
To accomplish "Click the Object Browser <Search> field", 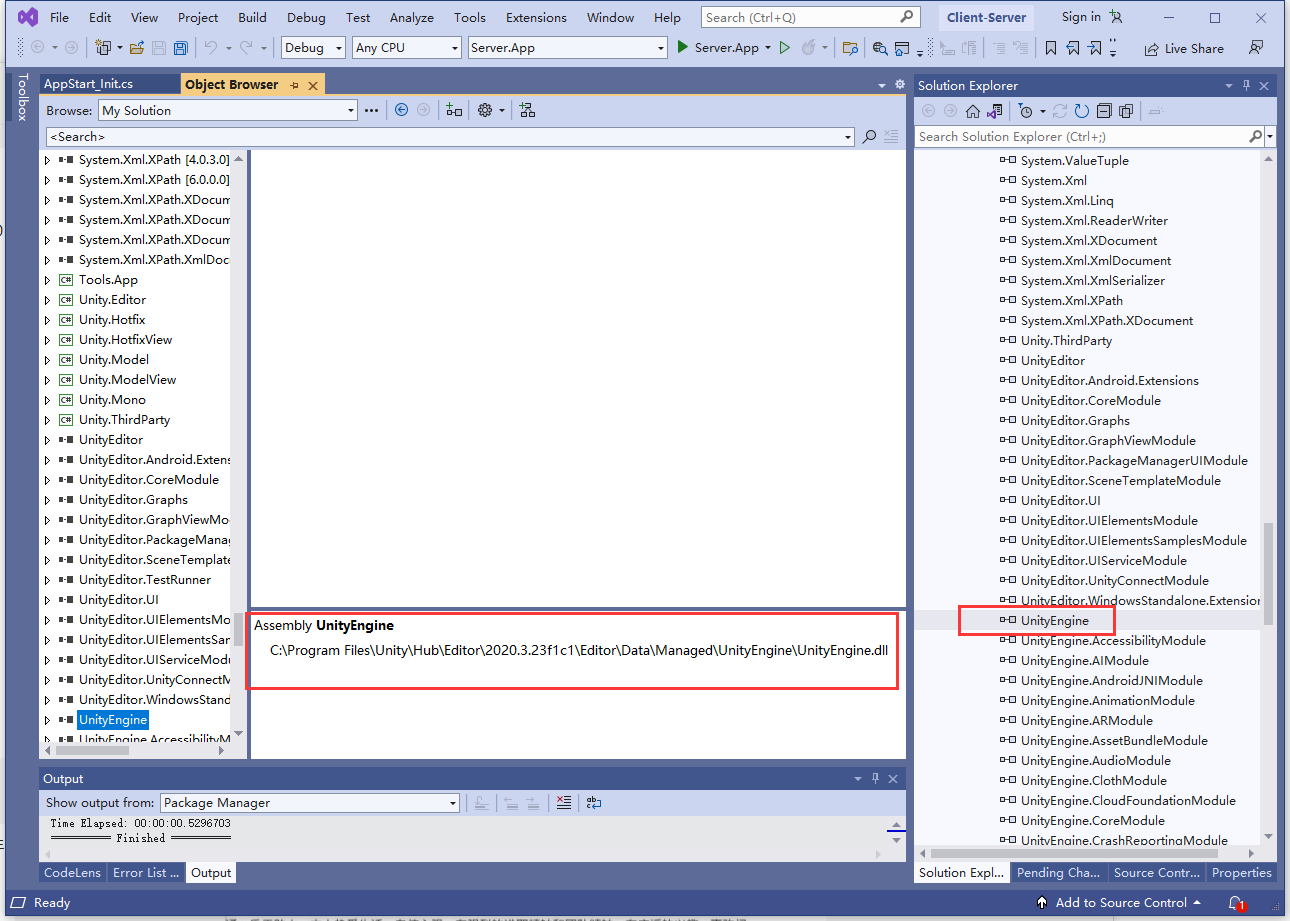I will pyautogui.click(x=450, y=136).
